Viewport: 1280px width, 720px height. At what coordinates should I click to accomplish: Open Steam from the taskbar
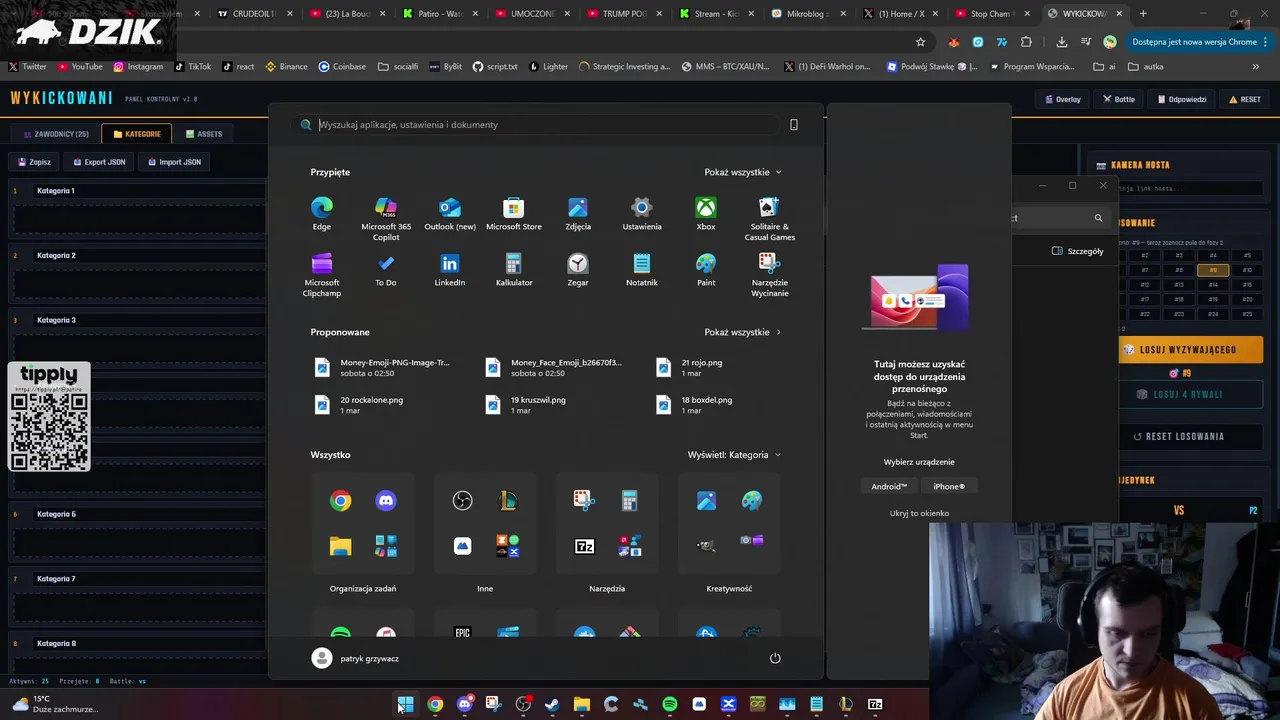pos(552,704)
